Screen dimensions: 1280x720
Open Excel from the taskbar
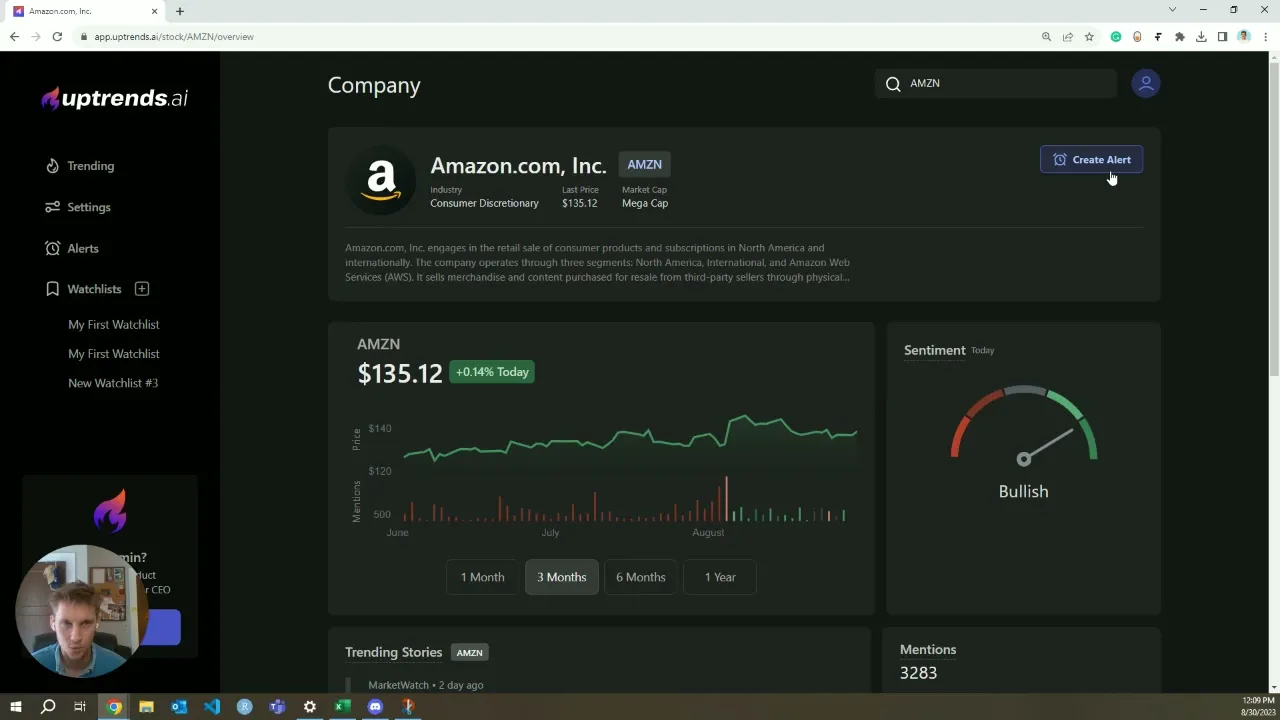pyautogui.click(x=342, y=707)
